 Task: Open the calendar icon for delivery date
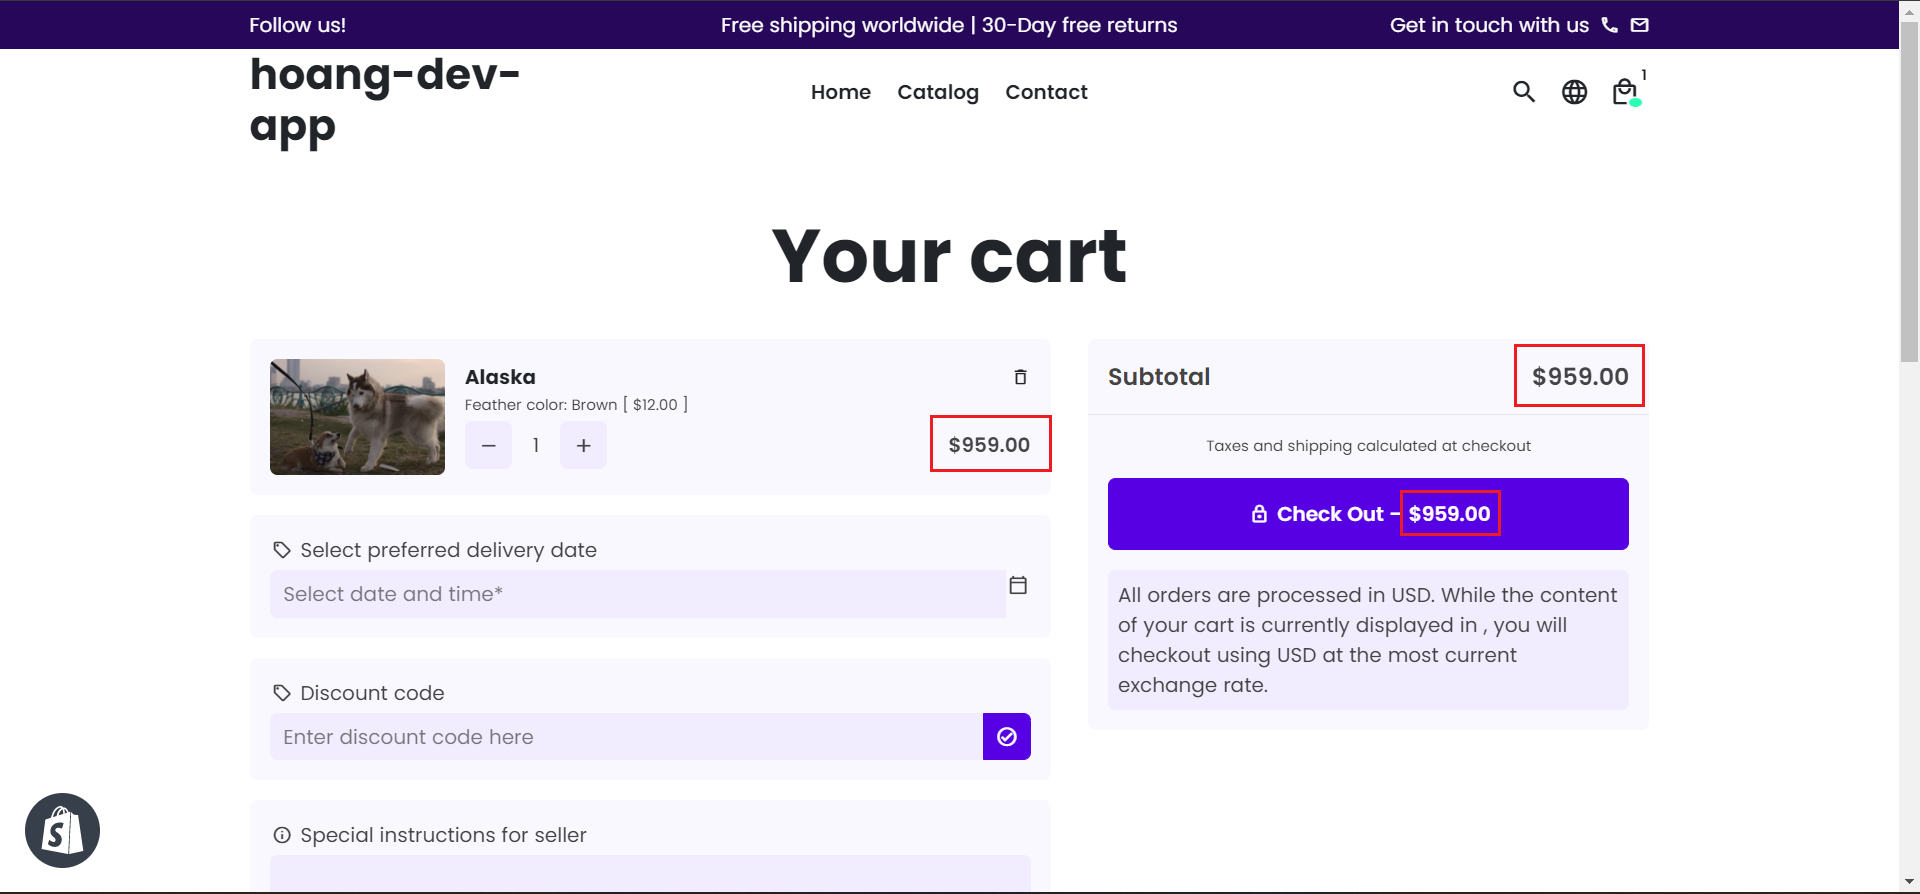(x=1018, y=585)
